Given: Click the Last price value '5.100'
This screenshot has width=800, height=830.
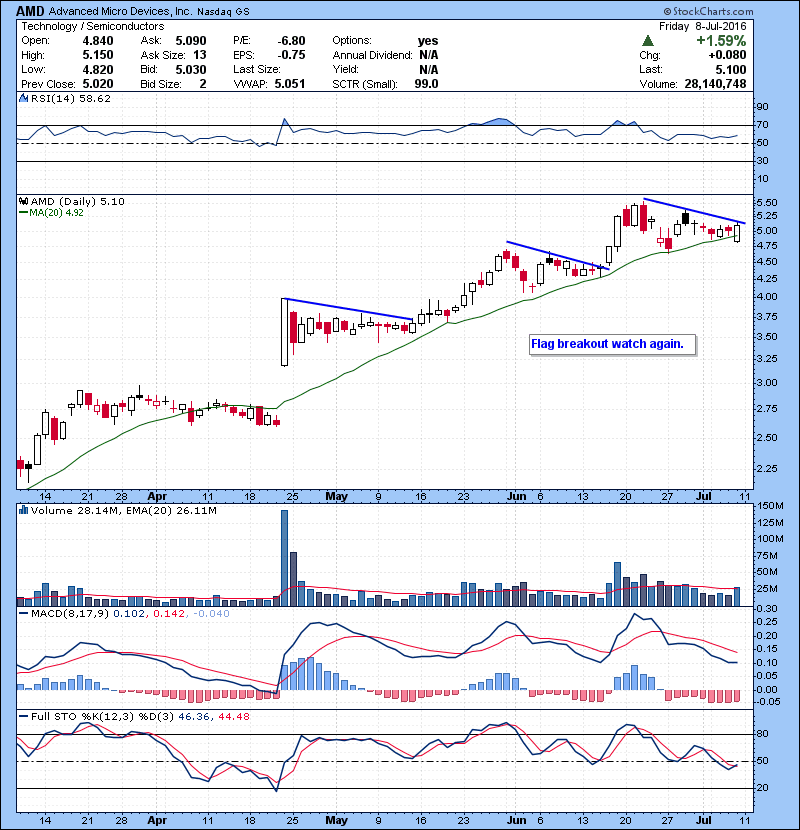Looking at the screenshot, I should tap(731, 69).
